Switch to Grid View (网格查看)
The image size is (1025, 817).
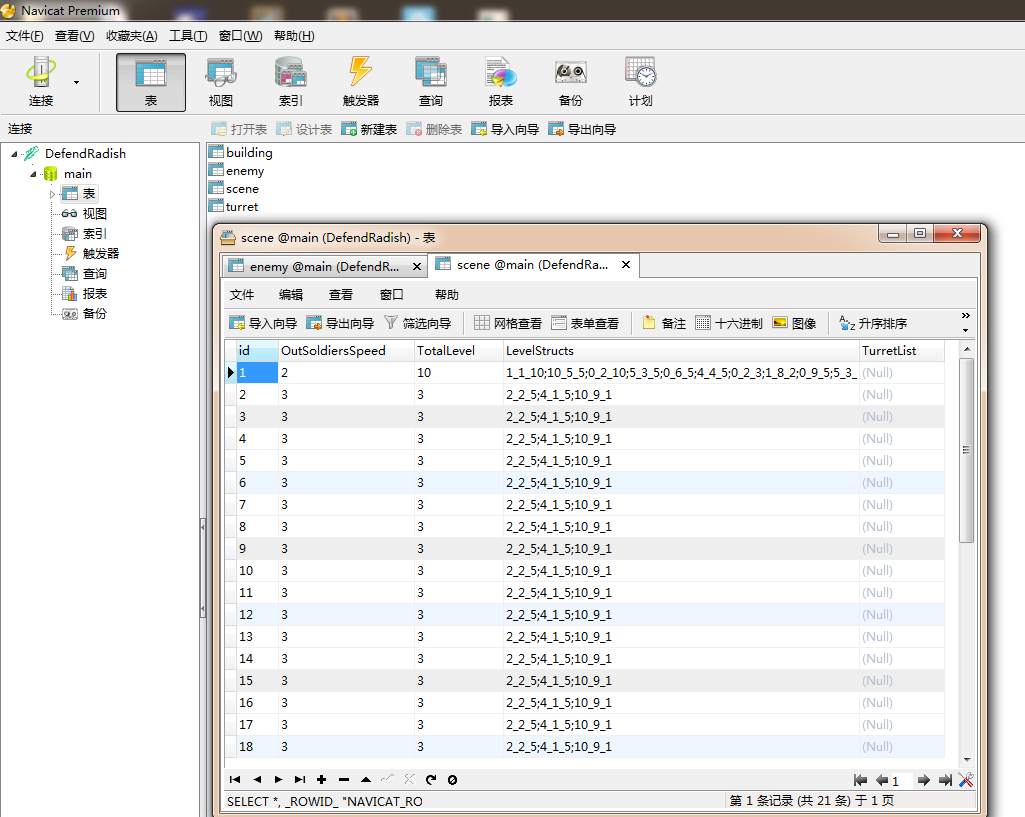point(508,323)
